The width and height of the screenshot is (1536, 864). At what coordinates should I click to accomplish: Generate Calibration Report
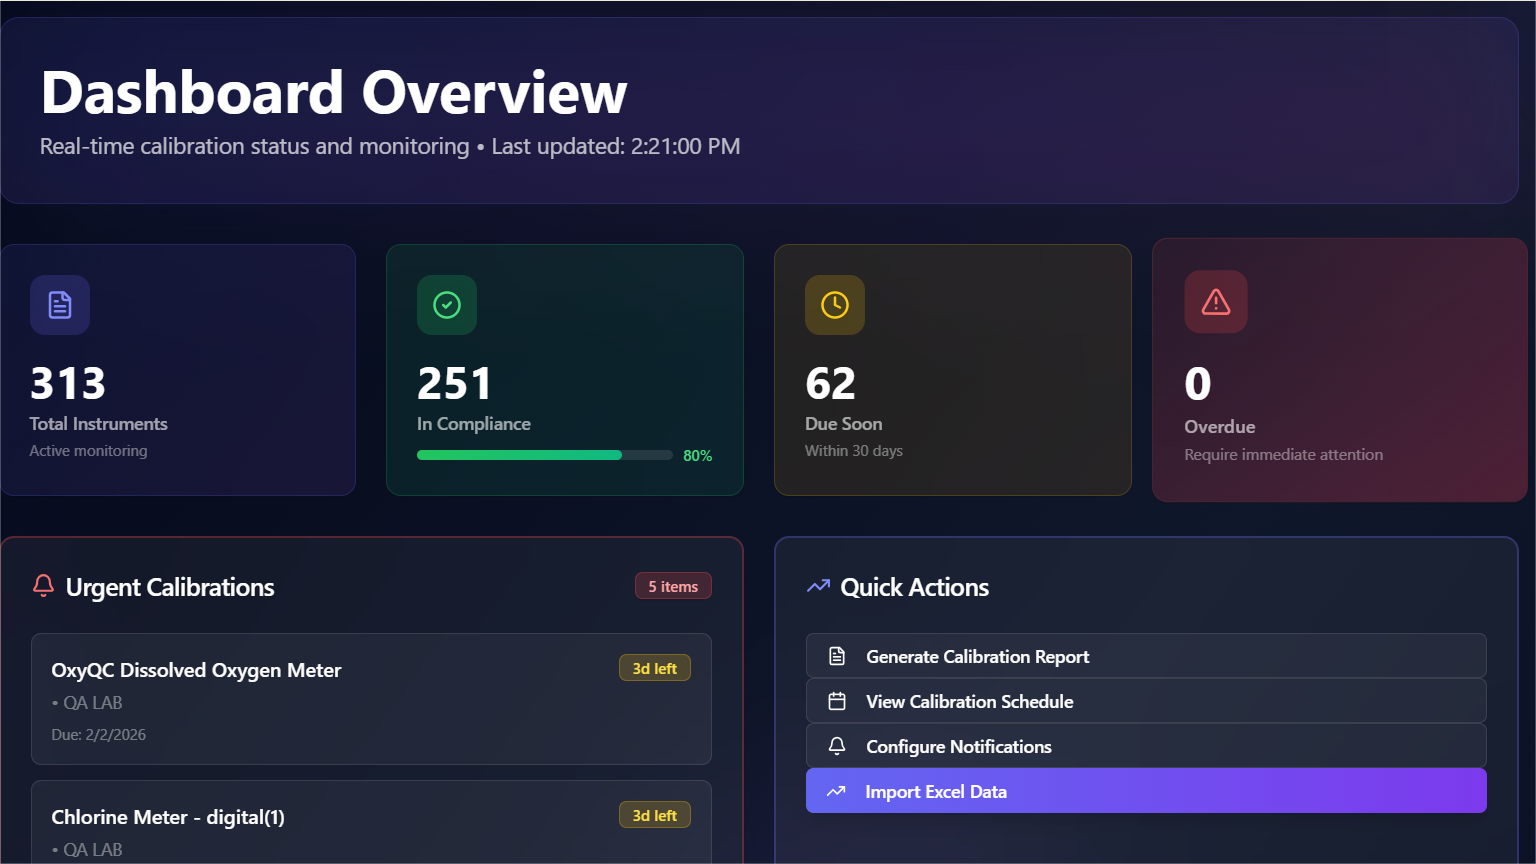pyautogui.click(x=1146, y=656)
